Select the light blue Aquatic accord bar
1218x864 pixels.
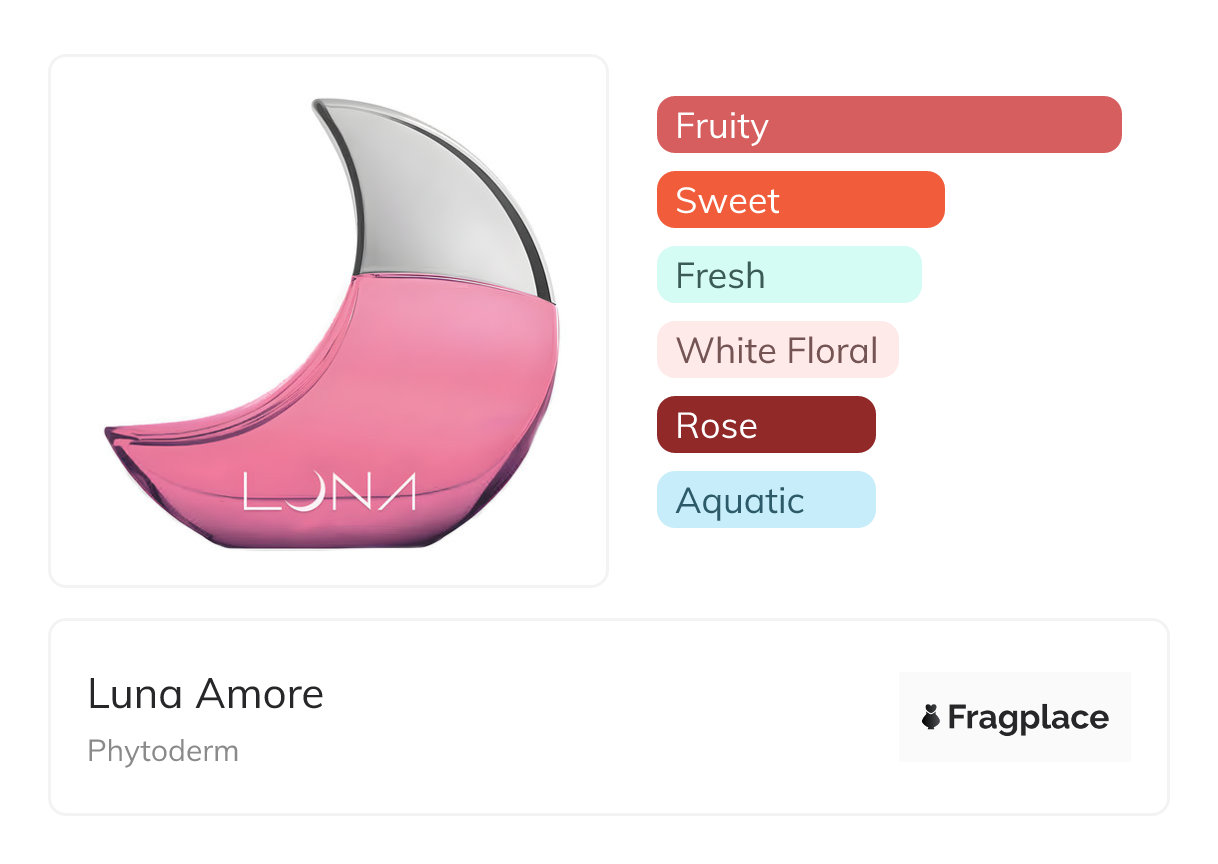[x=766, y=500]
